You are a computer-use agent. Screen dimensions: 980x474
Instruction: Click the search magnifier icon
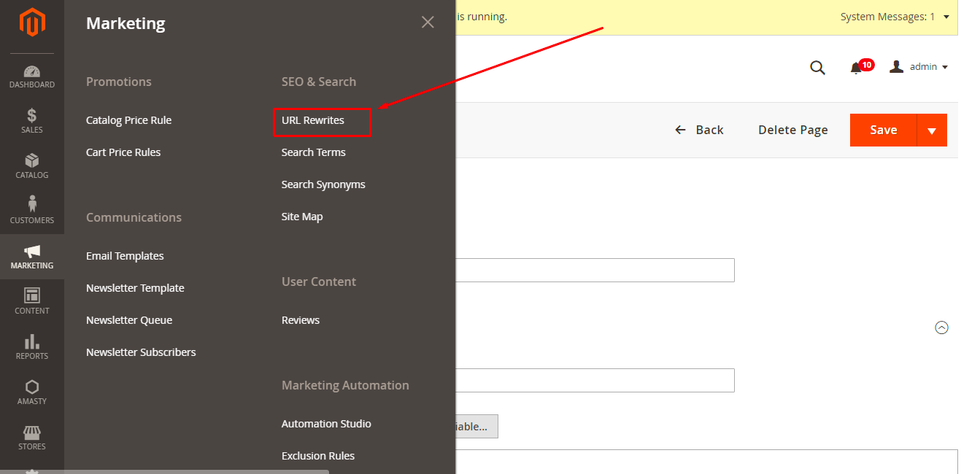(x=817, y=67)
